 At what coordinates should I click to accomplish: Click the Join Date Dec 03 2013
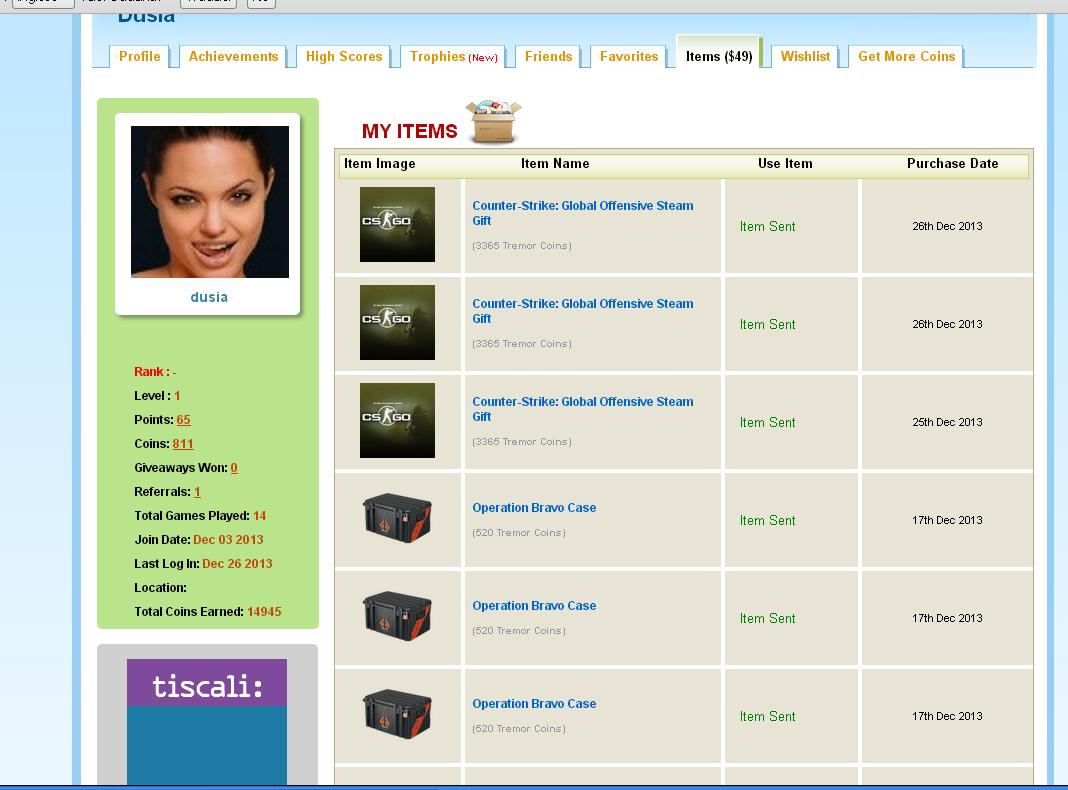coord(228,539)
